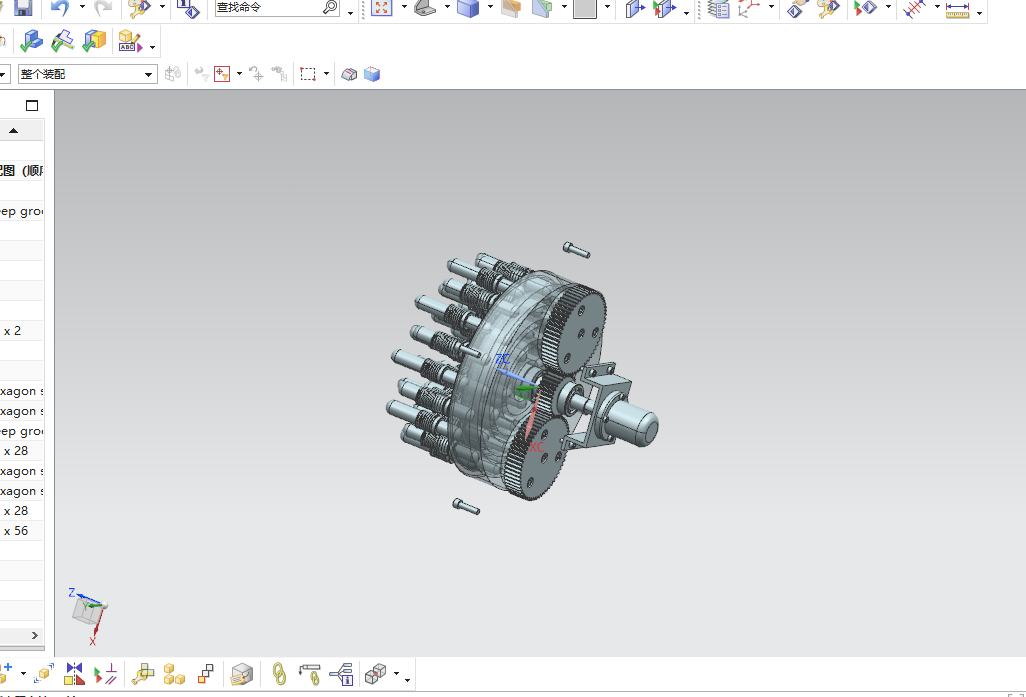Click the Save floppy disk icon
Image resolution: width=1026 pixels, height=697 pixels.
[24, 8]
